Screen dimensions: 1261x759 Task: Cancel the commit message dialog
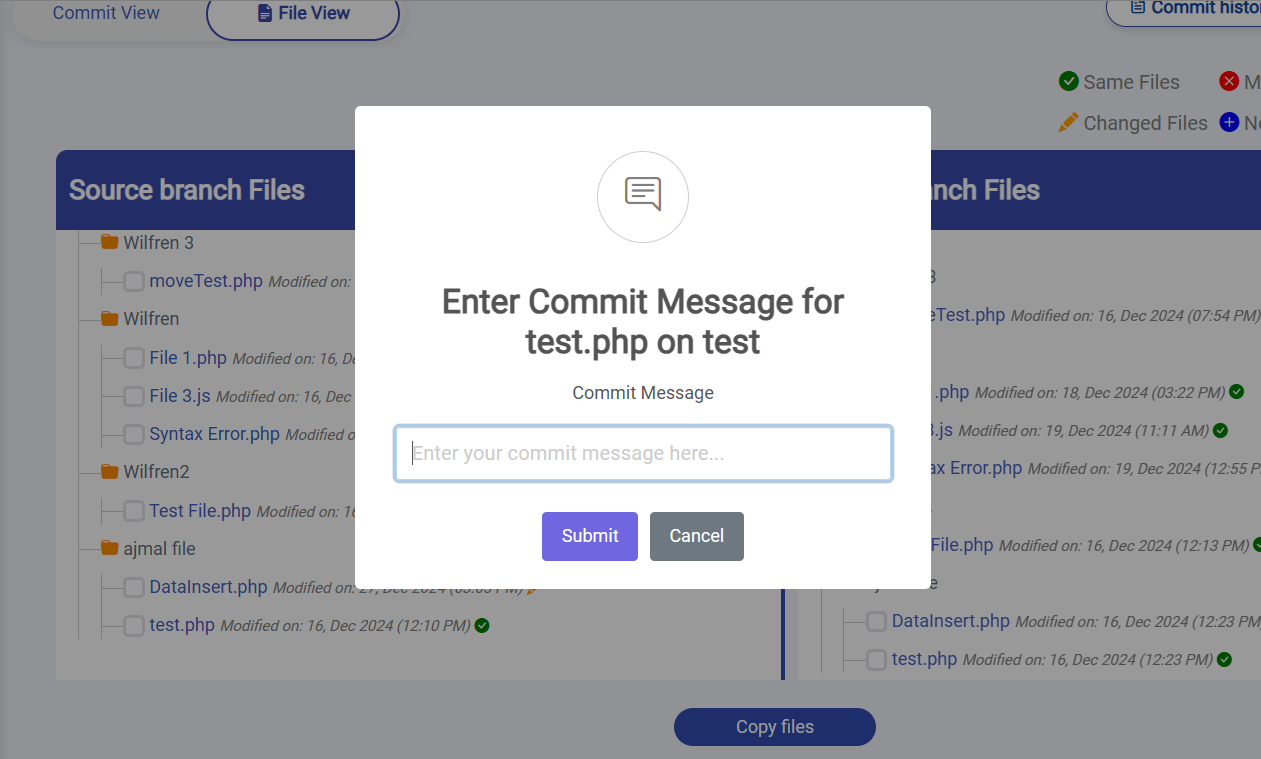pos(697,536)
